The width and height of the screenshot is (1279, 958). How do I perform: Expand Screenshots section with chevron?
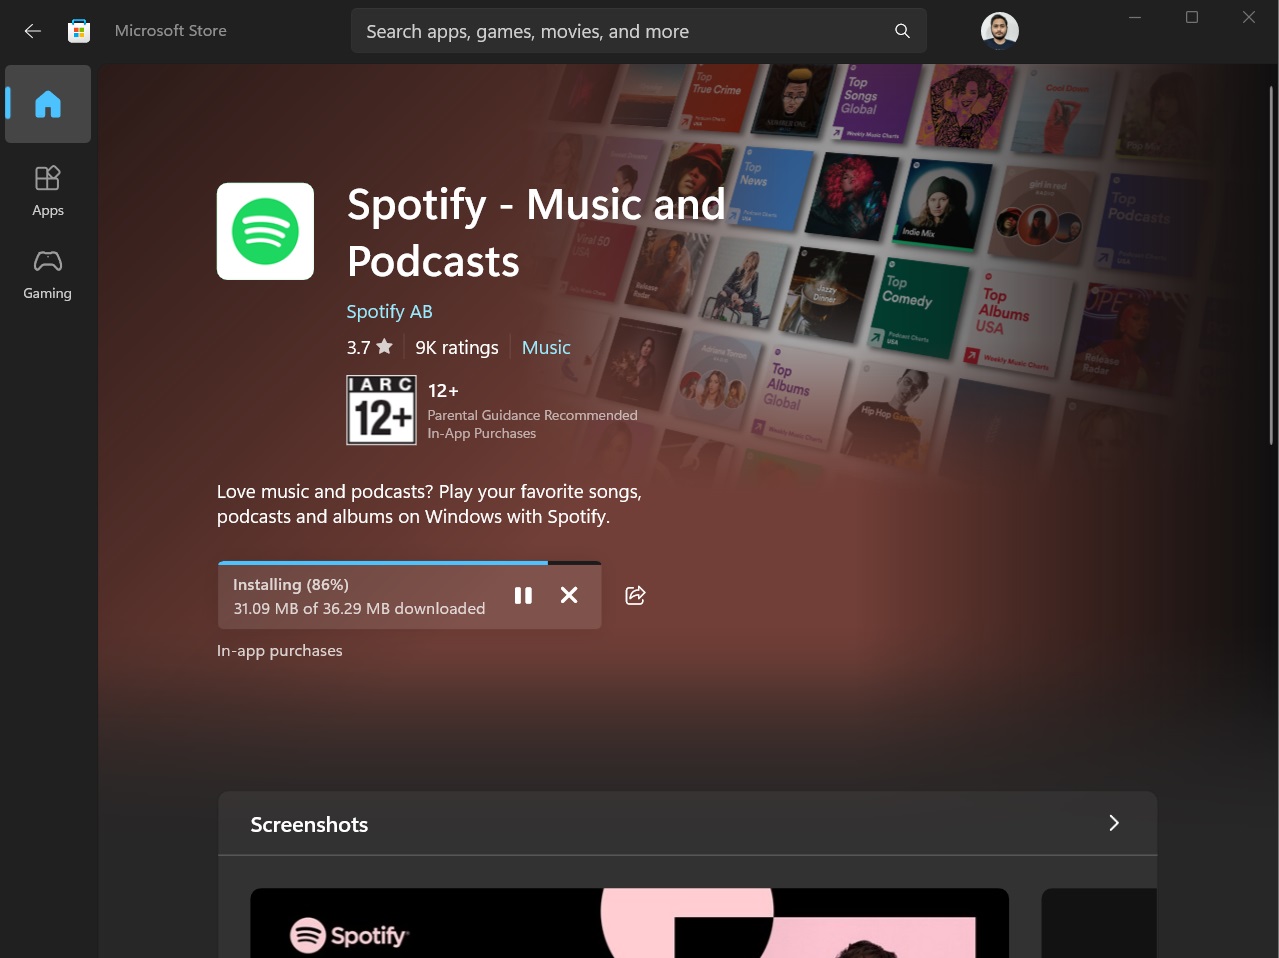(x=1114, y=823)
